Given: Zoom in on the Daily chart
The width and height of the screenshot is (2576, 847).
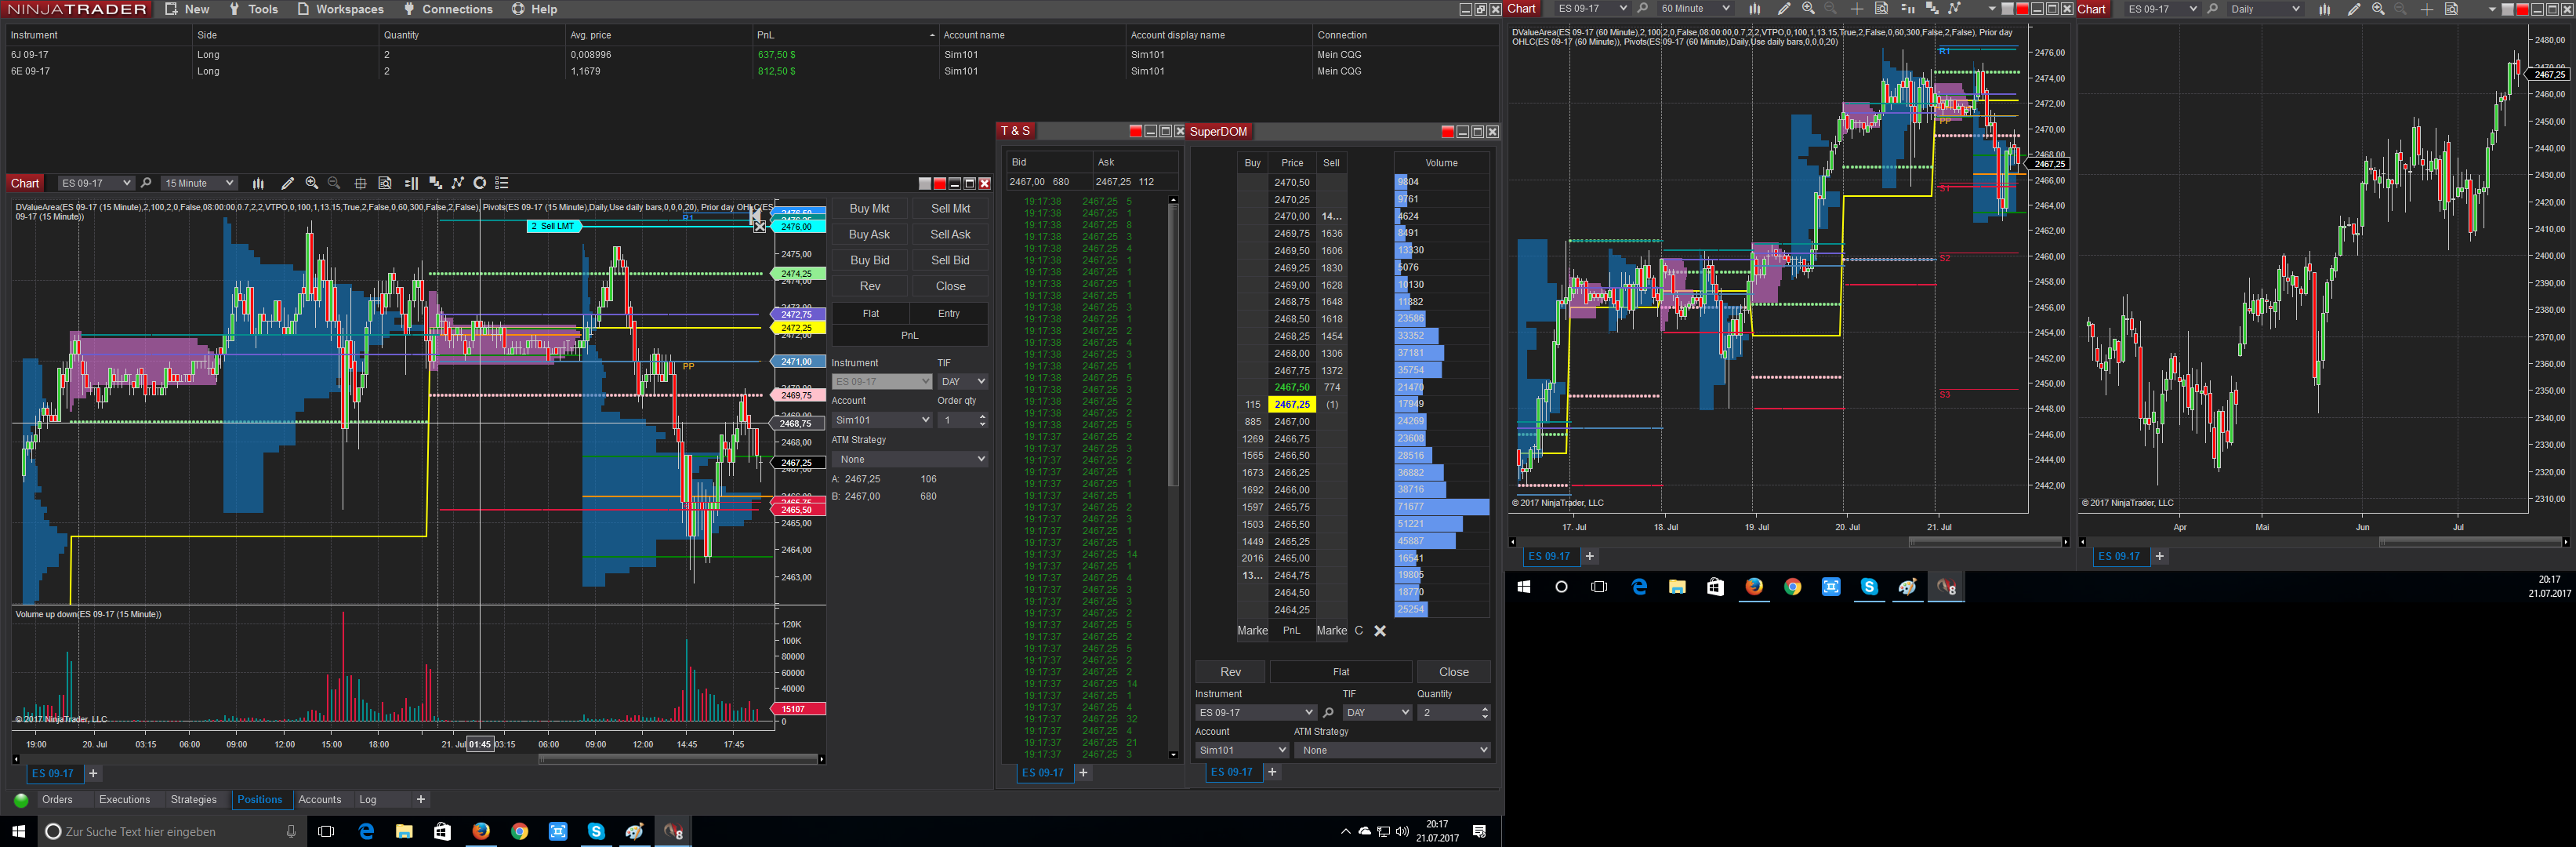Looking at the screenshot, I should tap(2378, 9).
